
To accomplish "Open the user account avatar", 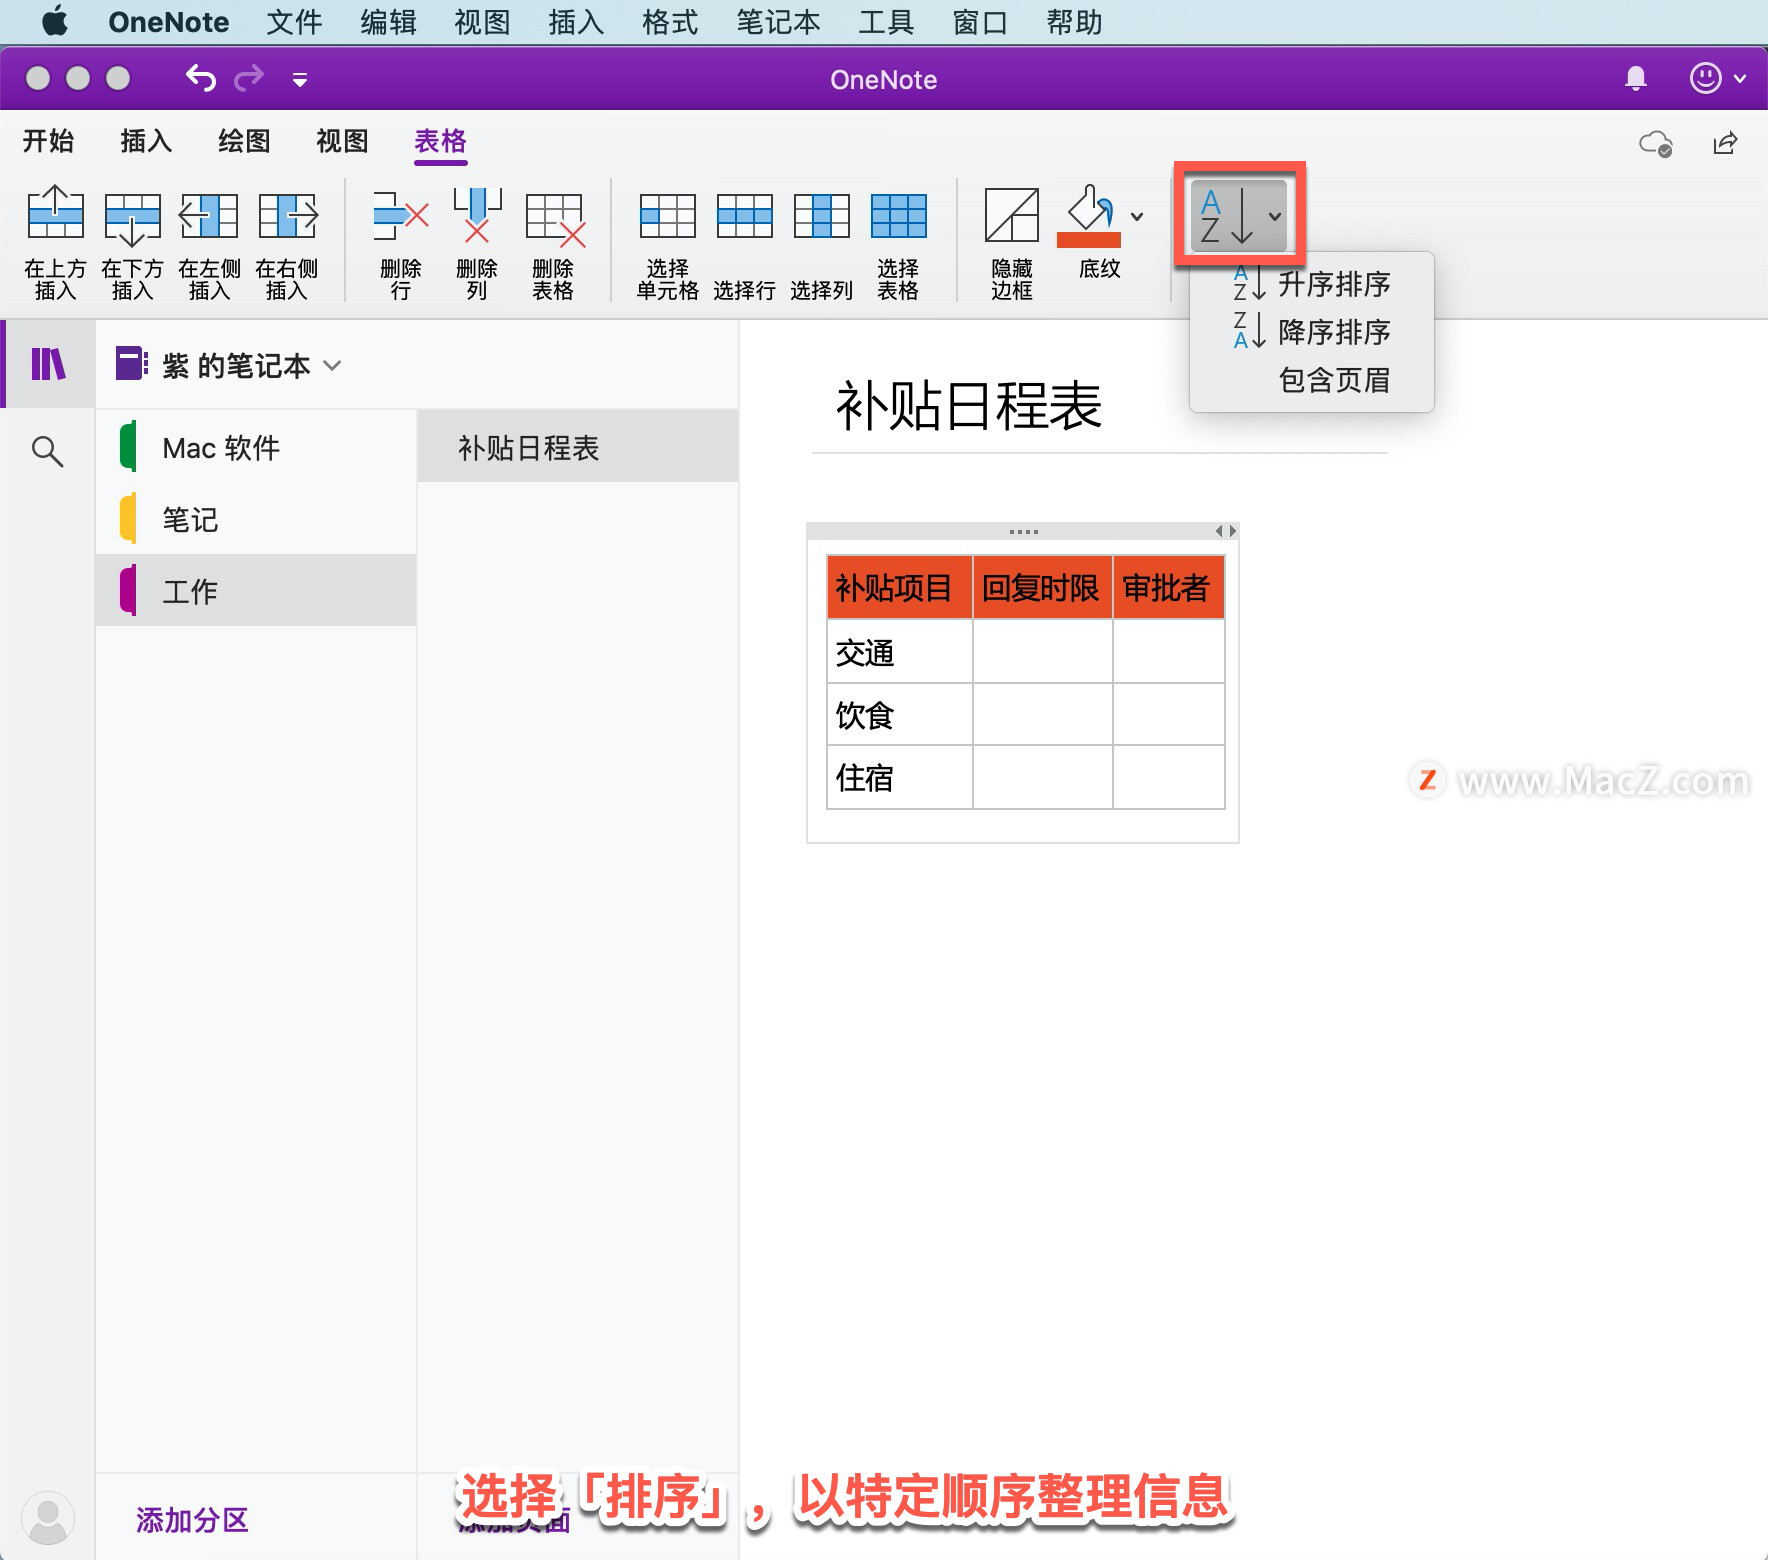I will [47, 1518].
